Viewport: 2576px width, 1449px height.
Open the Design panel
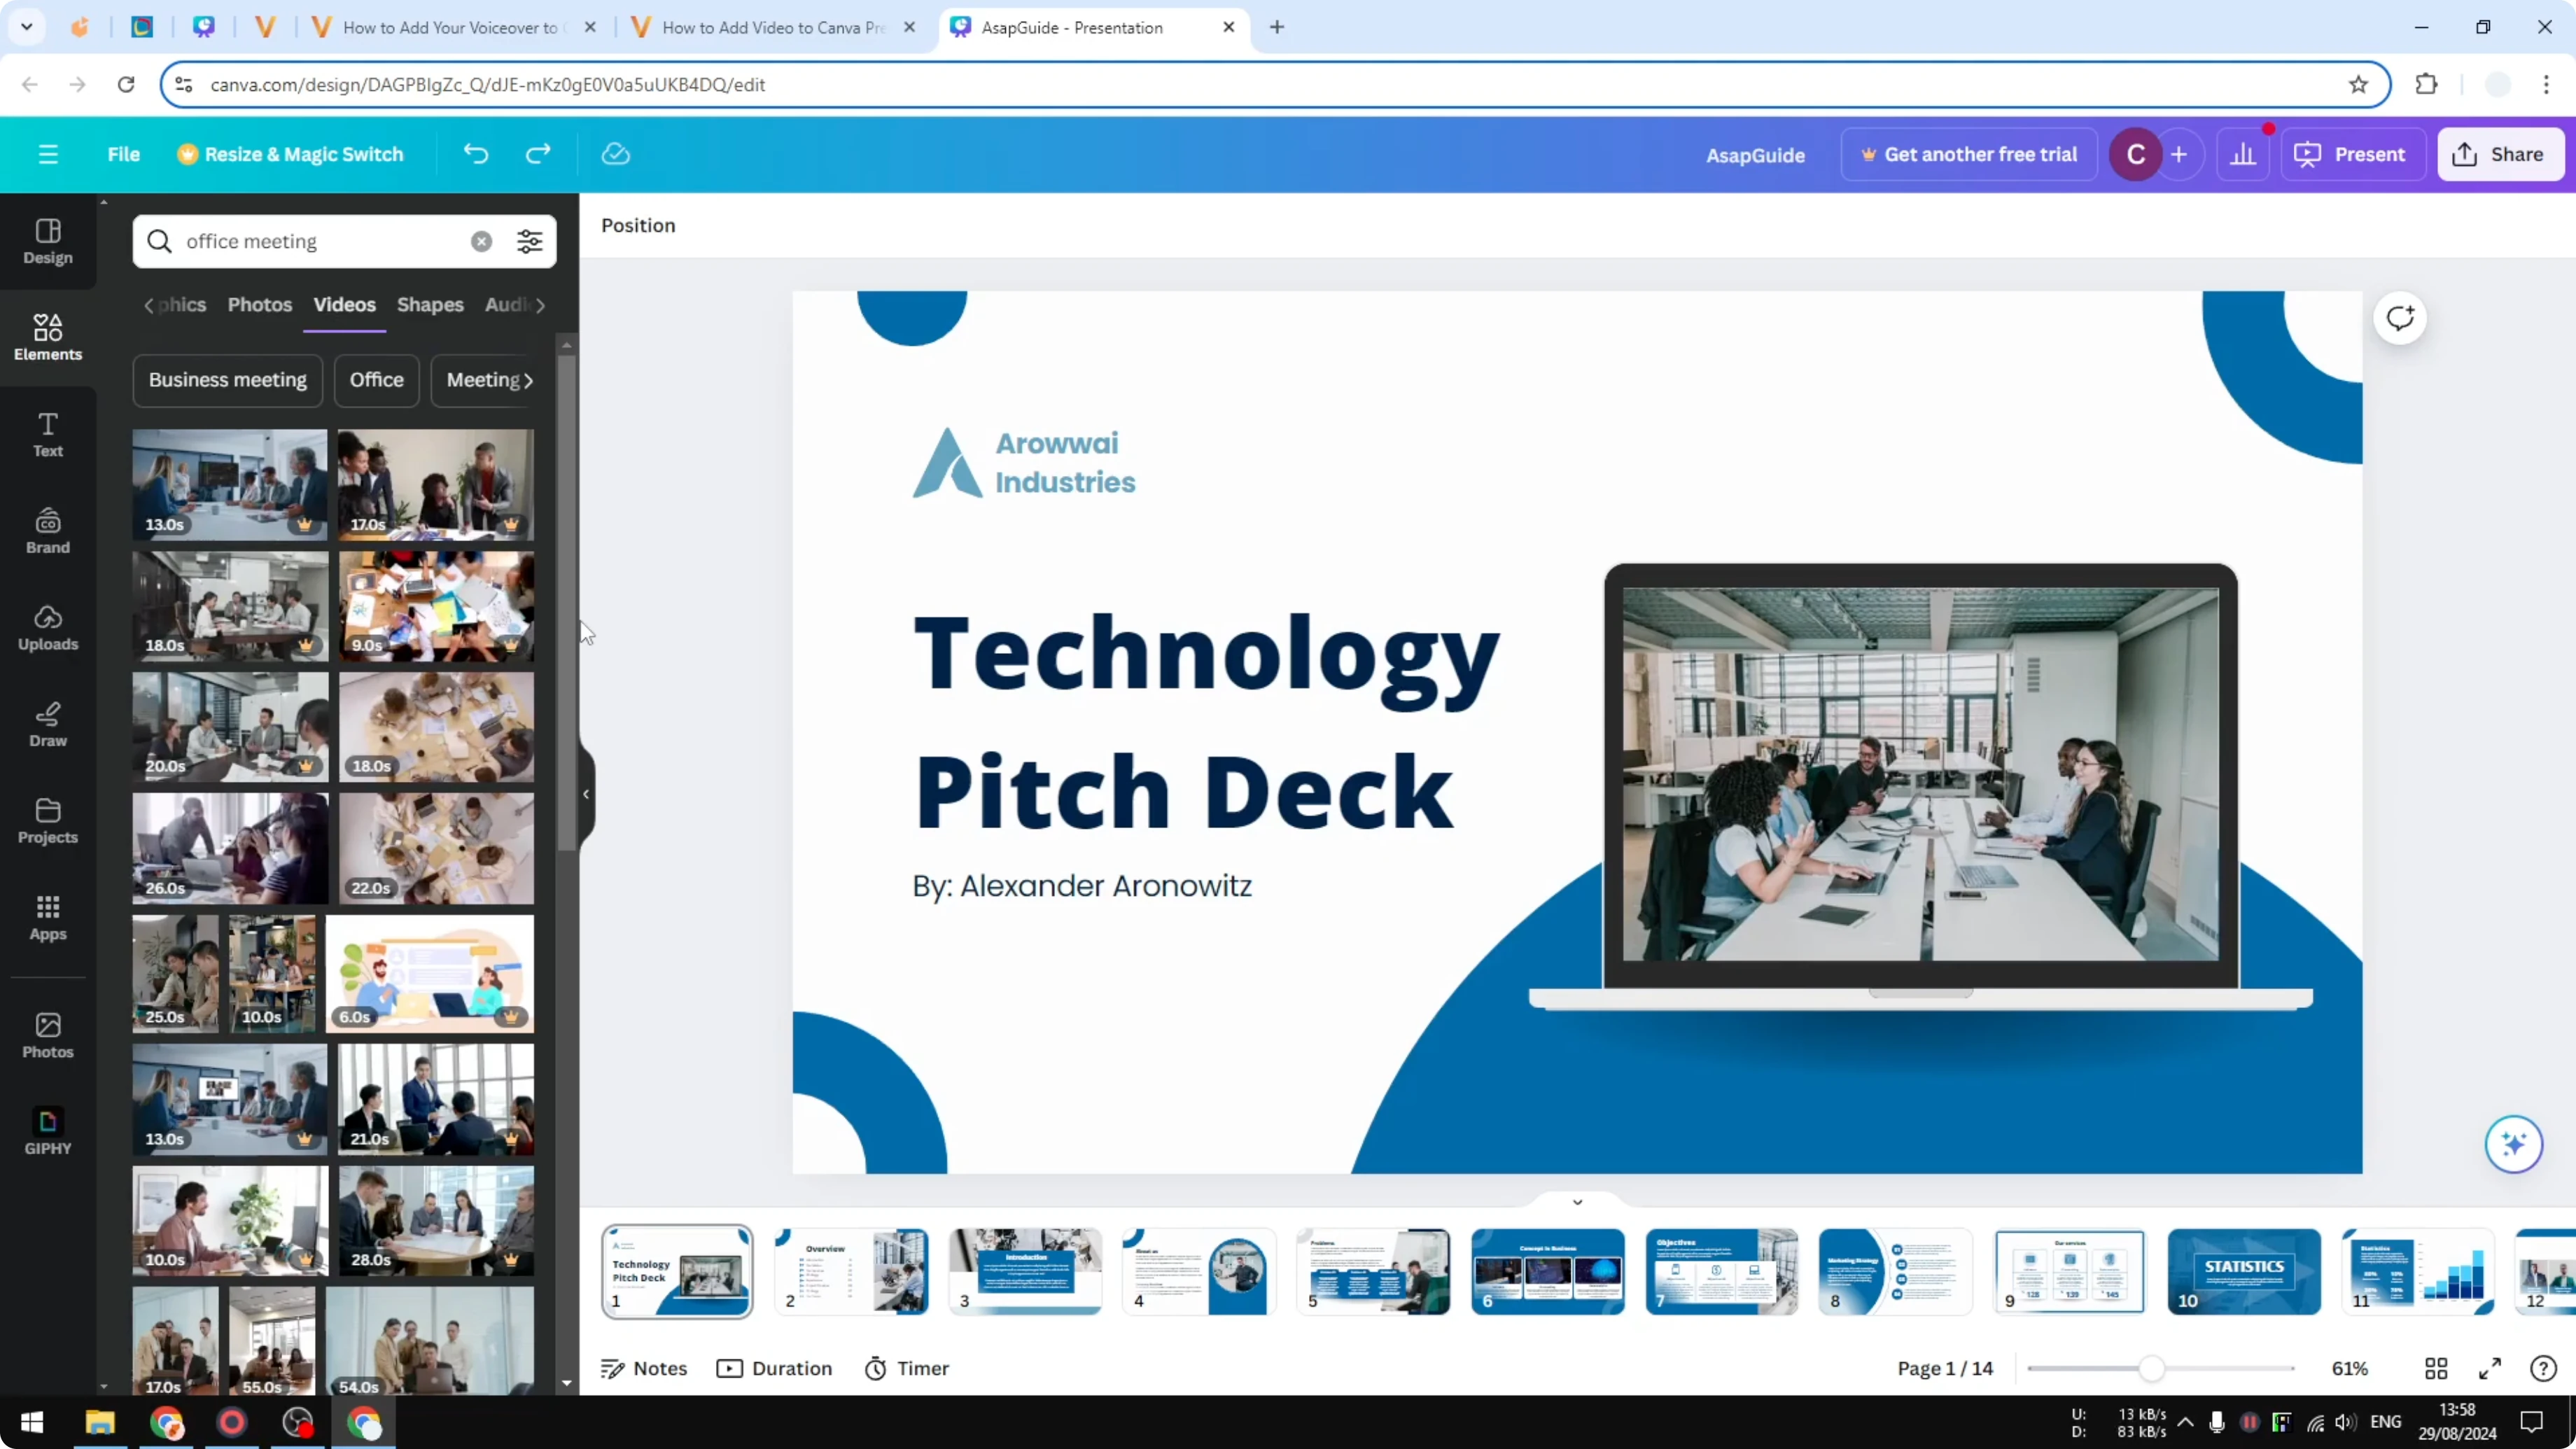pyautogui.click(x=48, y=242)
